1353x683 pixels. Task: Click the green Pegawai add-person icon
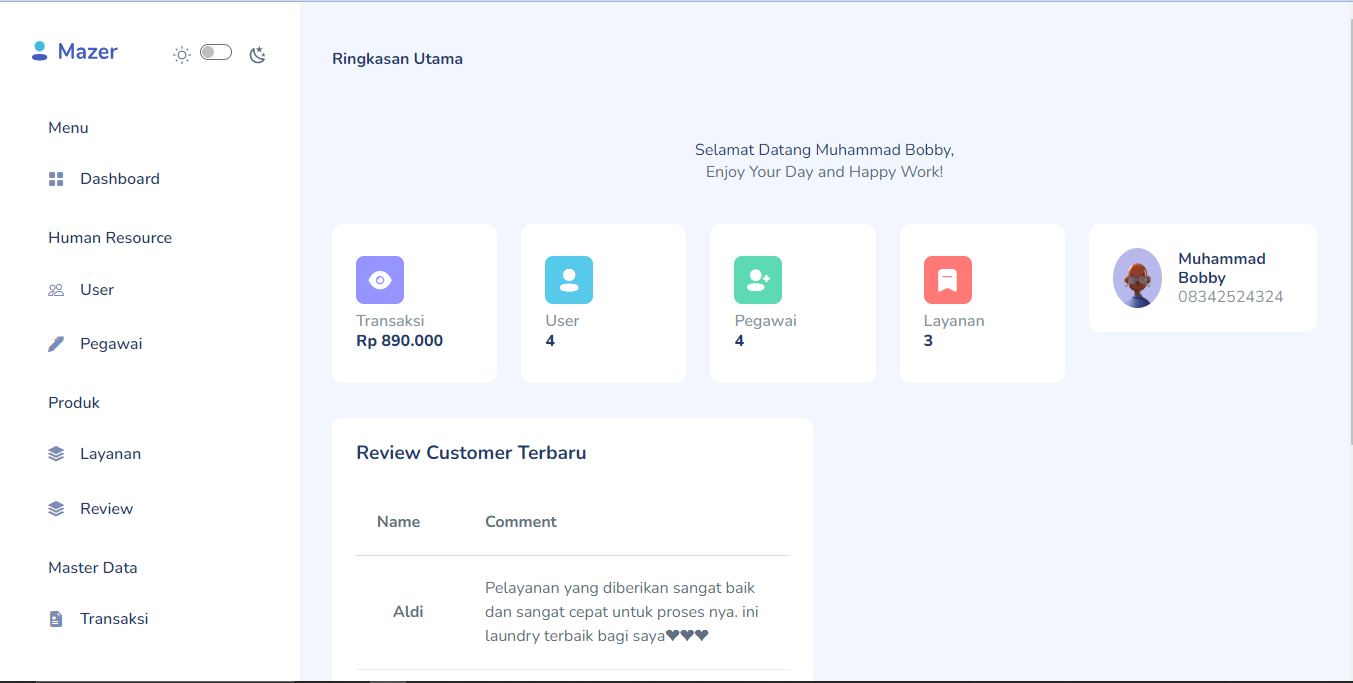pyautogui.click(x=757, y=280)
